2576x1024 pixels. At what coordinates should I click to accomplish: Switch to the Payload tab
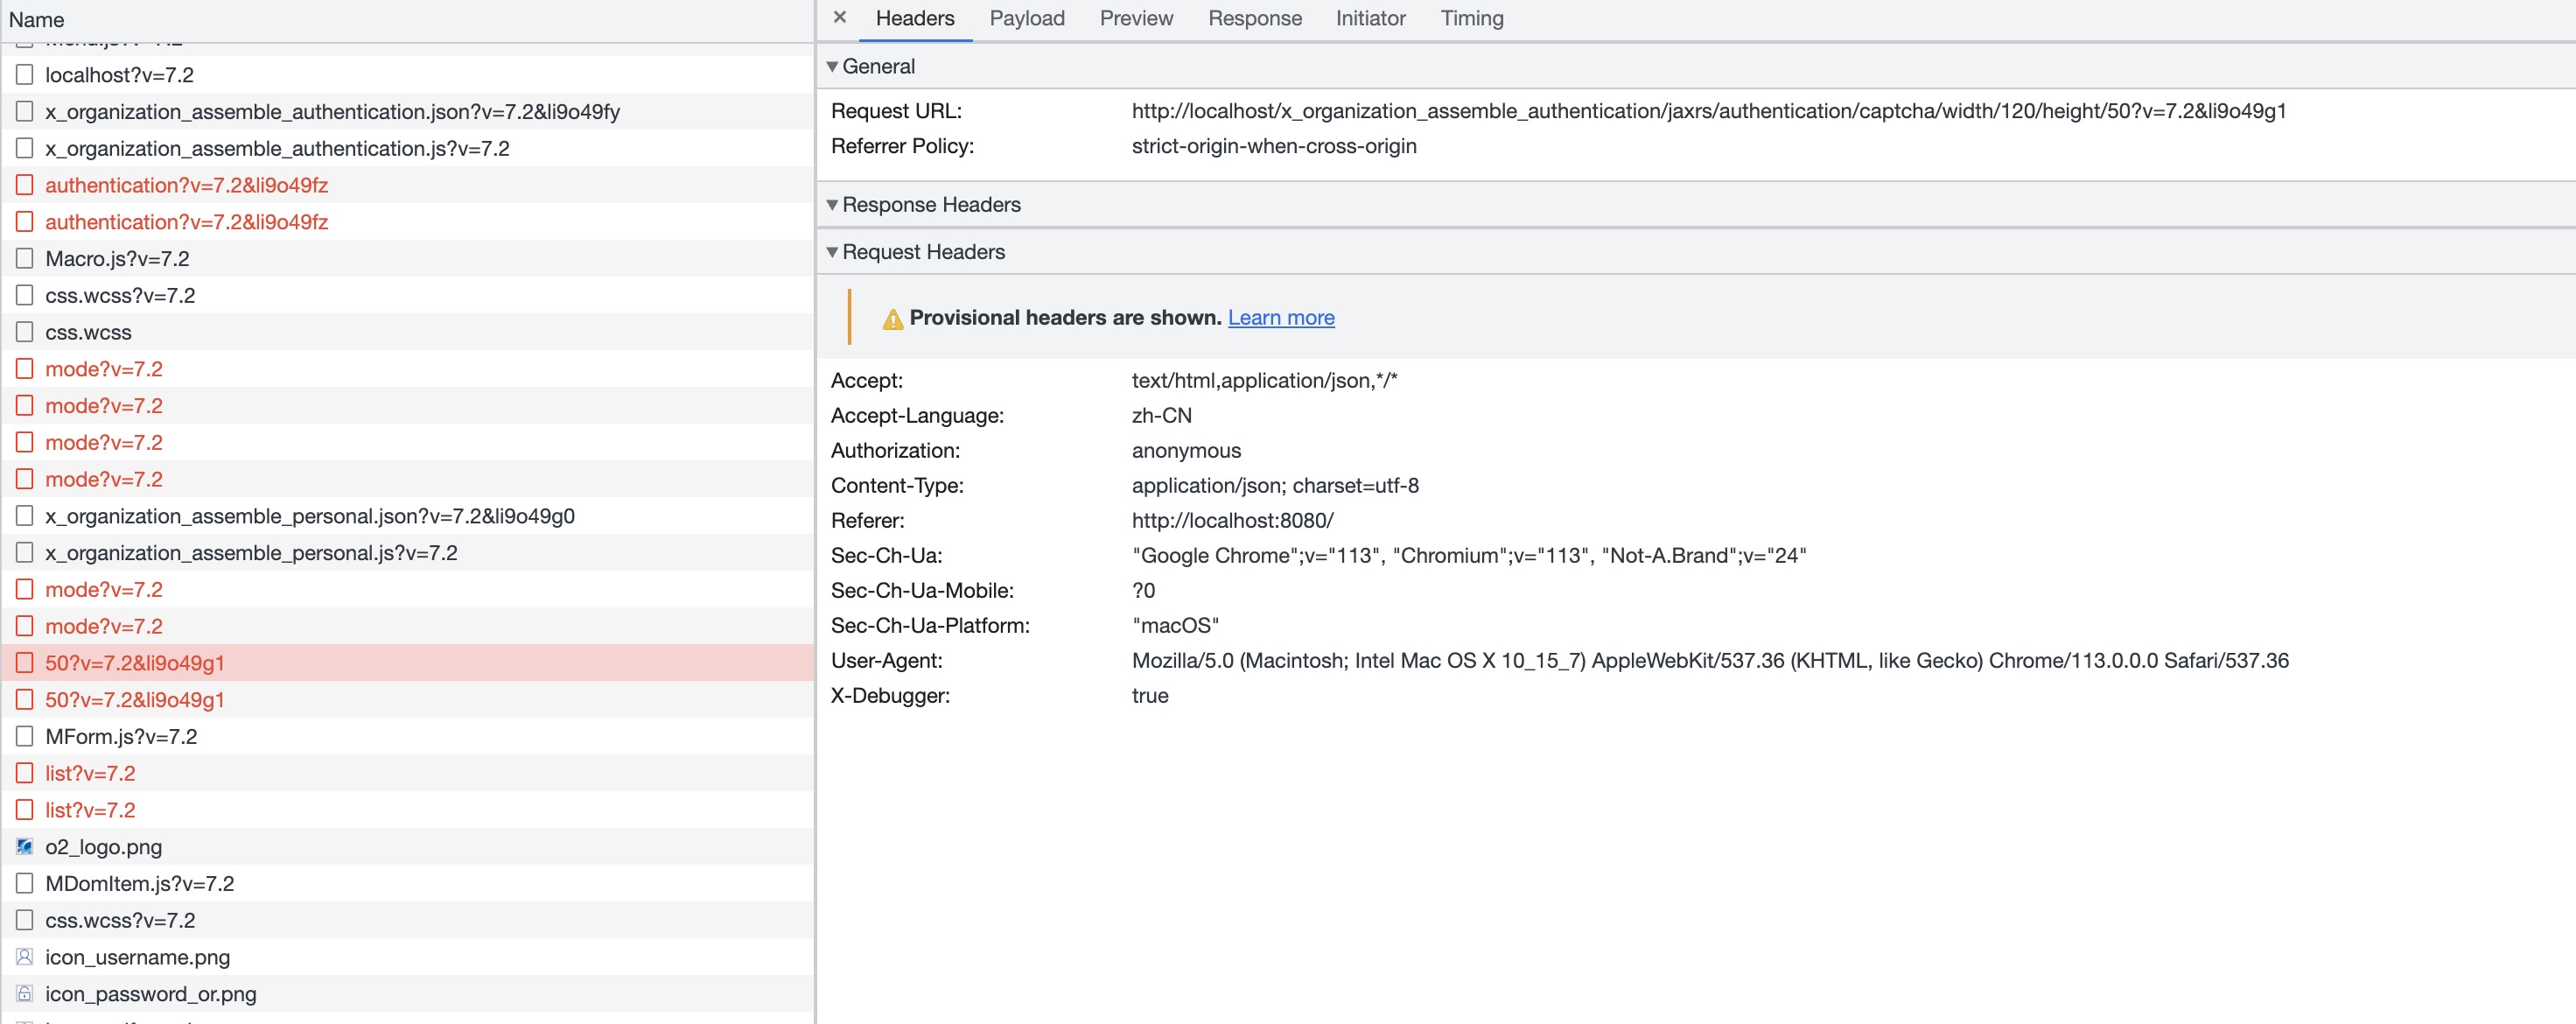coord(1026,18)
